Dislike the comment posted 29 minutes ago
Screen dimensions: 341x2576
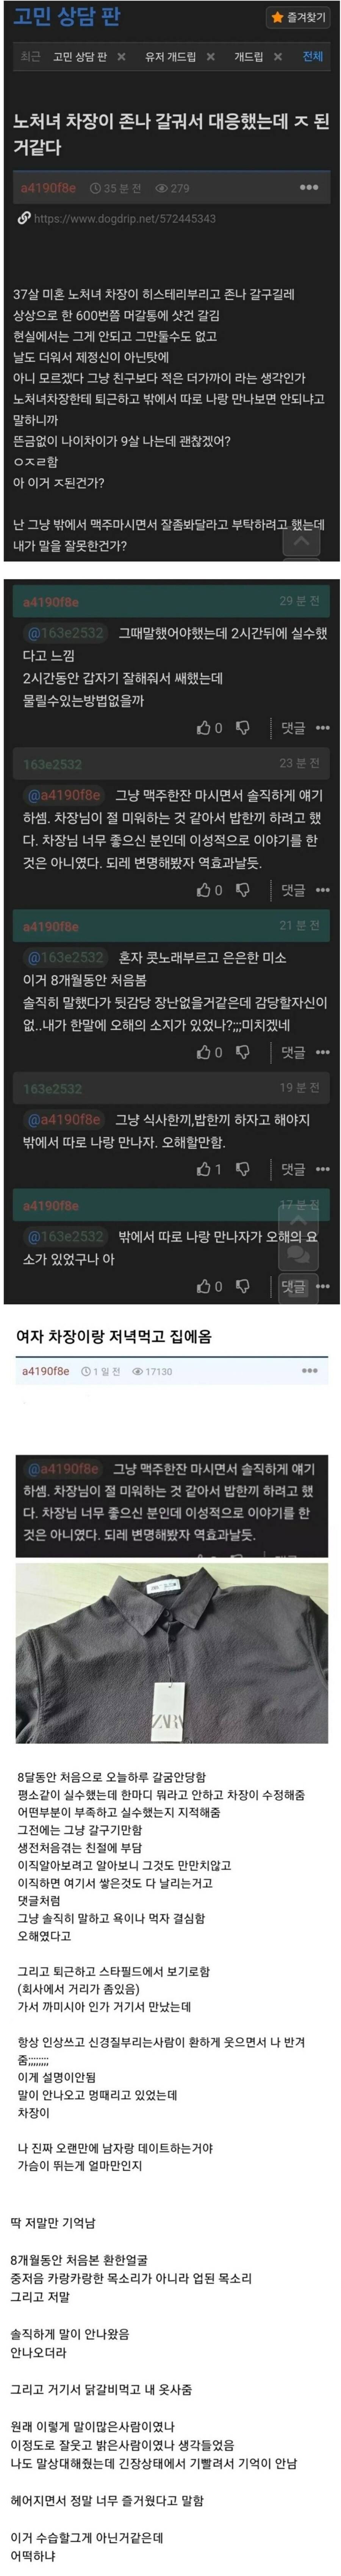(243, 728)
